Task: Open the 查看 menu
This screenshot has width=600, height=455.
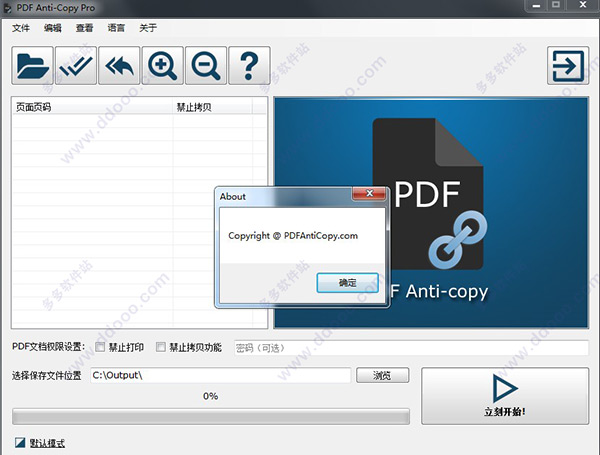Action: (x=84, y=28)
